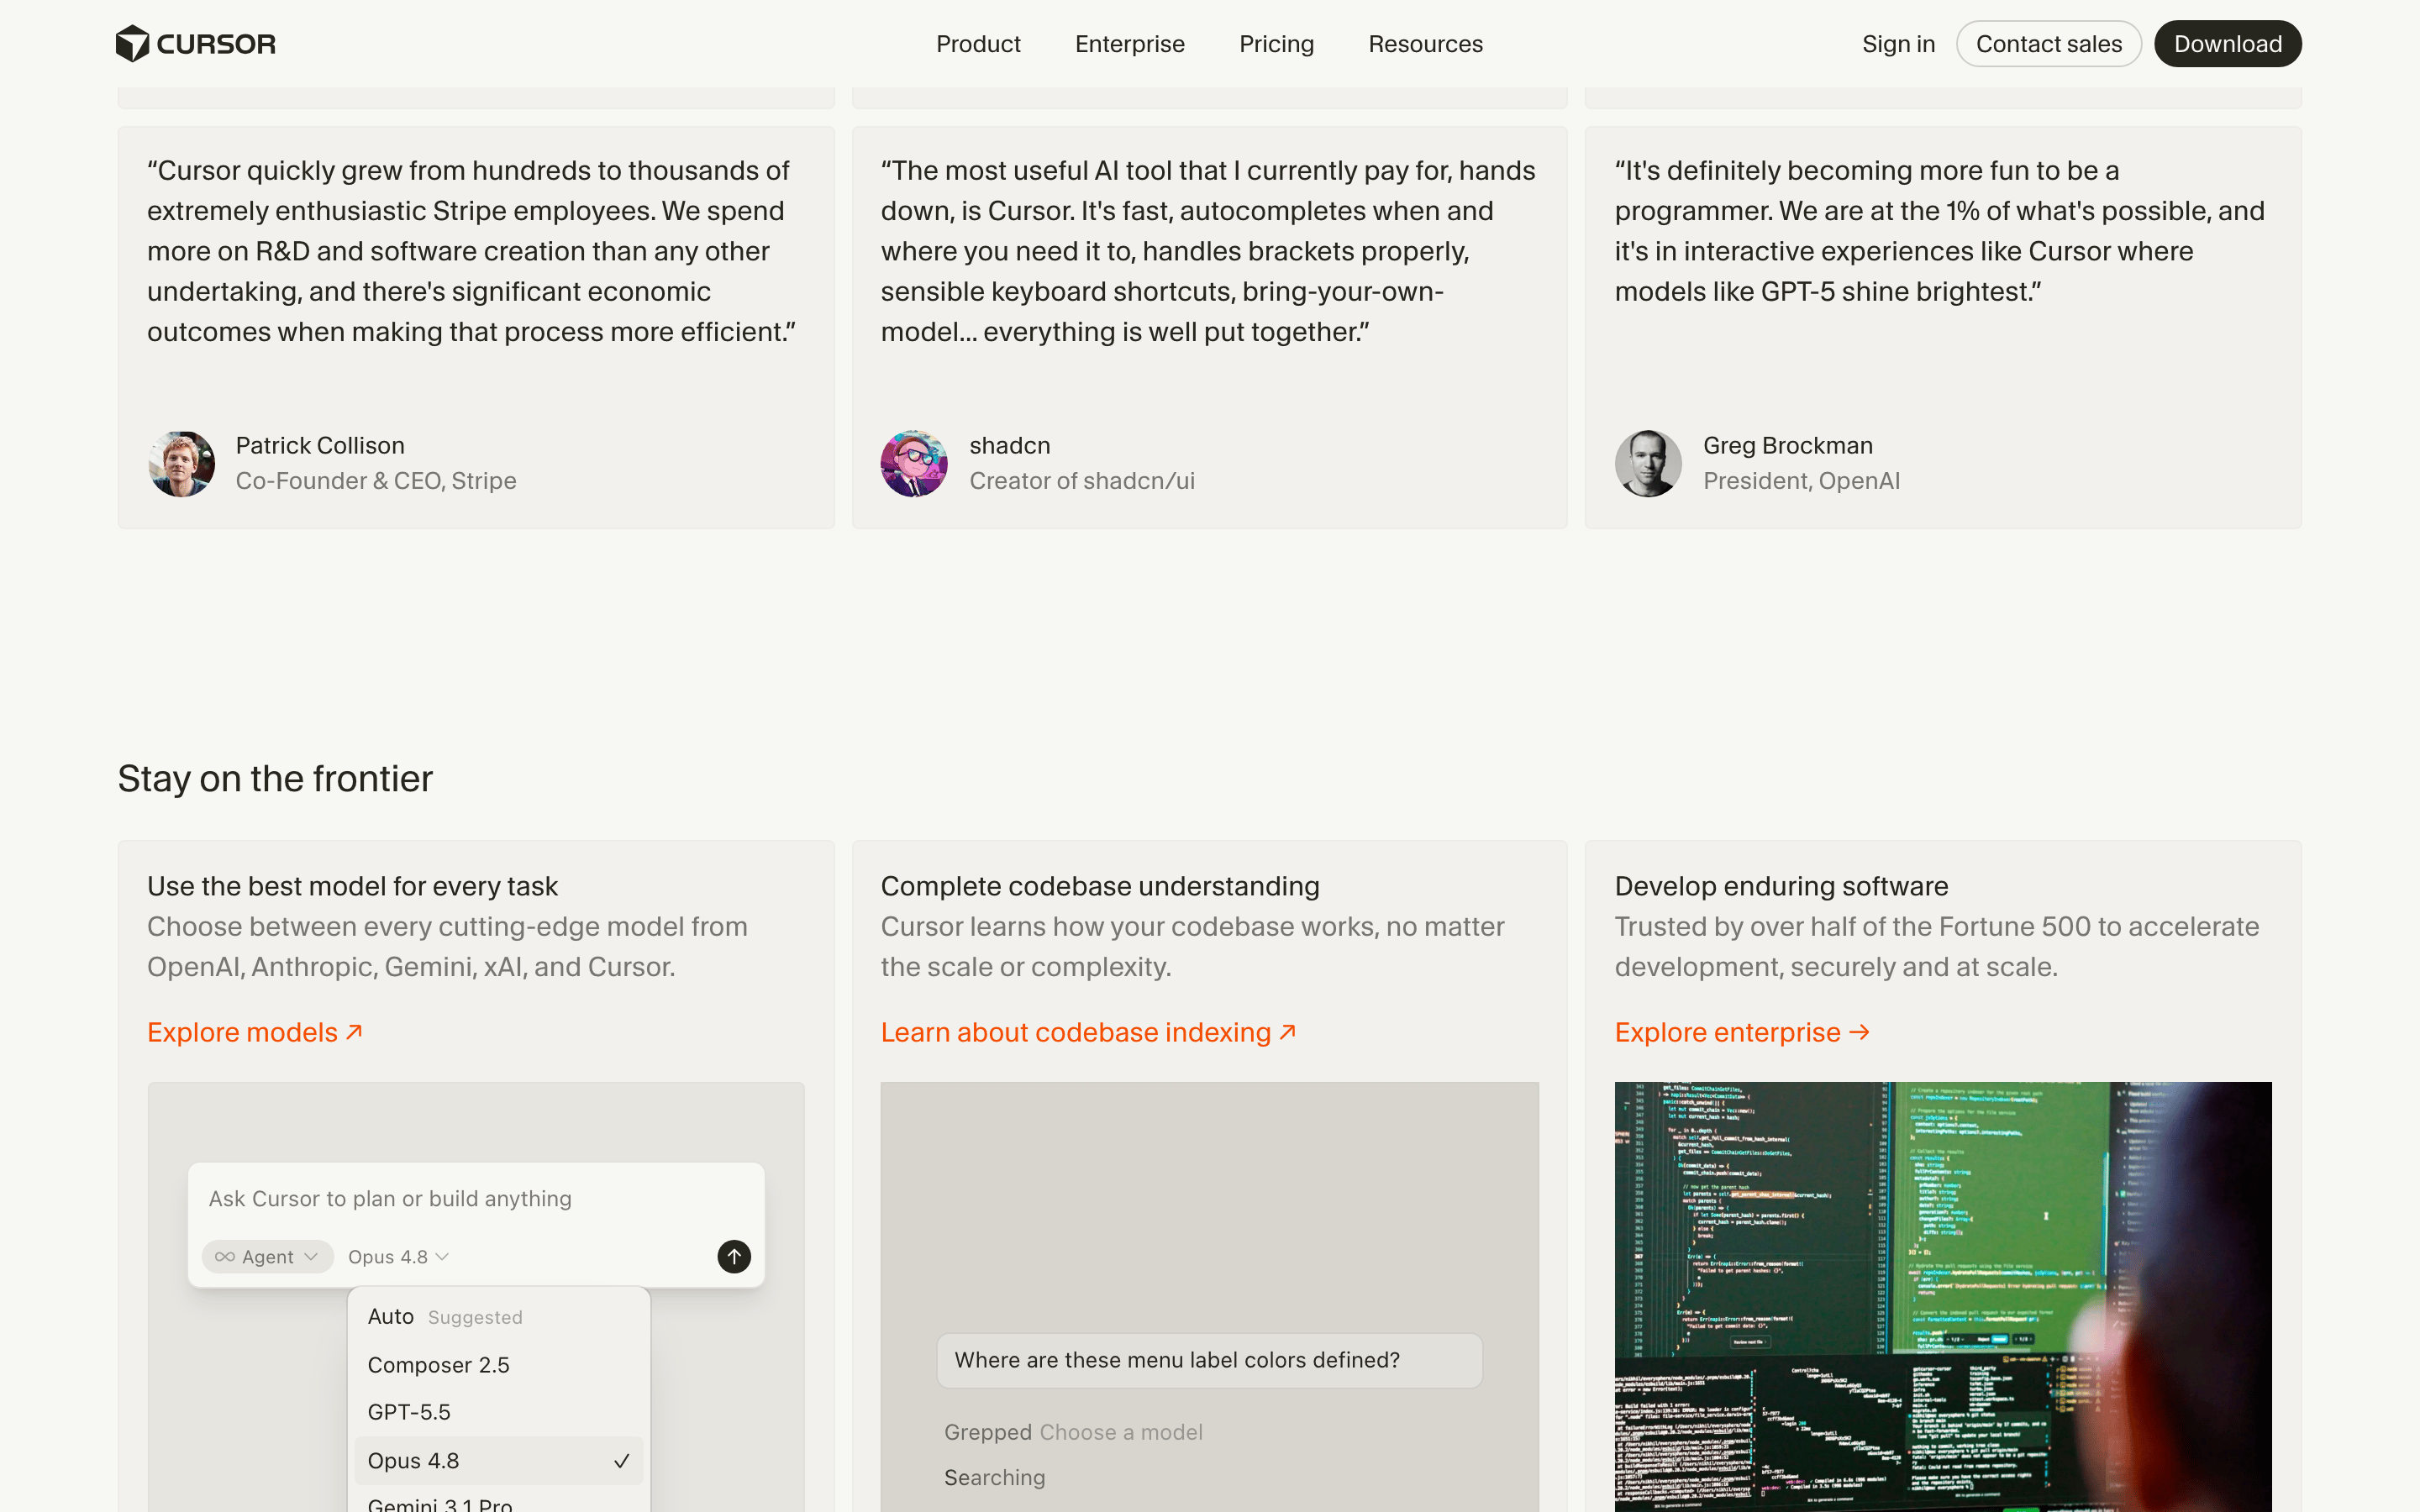The image size is (2420, 1512).
Task: Open the Product menu
Action: coord(978,44)
